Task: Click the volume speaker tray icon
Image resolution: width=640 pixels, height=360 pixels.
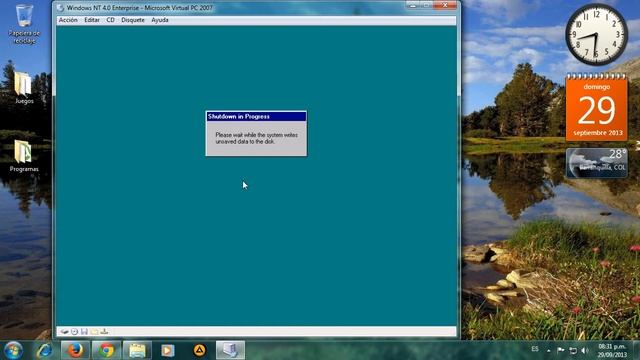Action: pyautogui.click(x=585, y=350)
